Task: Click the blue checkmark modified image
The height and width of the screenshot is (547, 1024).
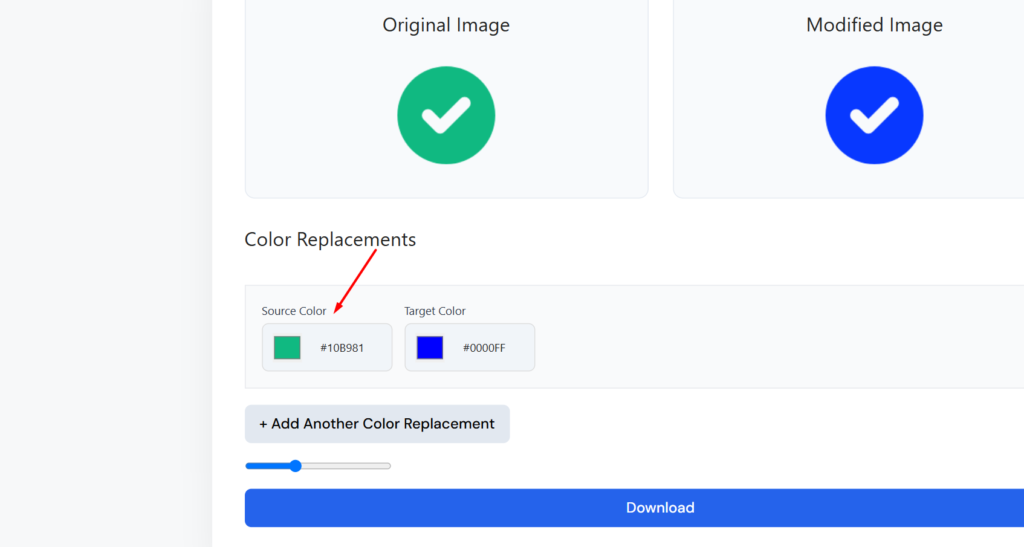Action: click(x=874, y=116)
